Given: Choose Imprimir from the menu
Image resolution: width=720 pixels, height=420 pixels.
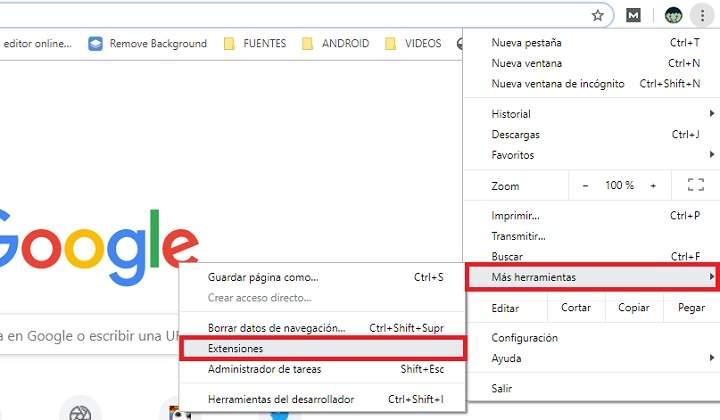Looking at the screenshot, I should coord(591,216).
